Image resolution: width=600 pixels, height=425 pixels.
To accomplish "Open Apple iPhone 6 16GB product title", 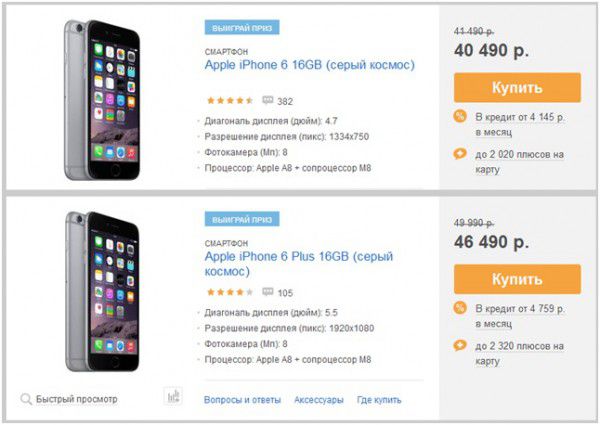I will coord(310,65).
